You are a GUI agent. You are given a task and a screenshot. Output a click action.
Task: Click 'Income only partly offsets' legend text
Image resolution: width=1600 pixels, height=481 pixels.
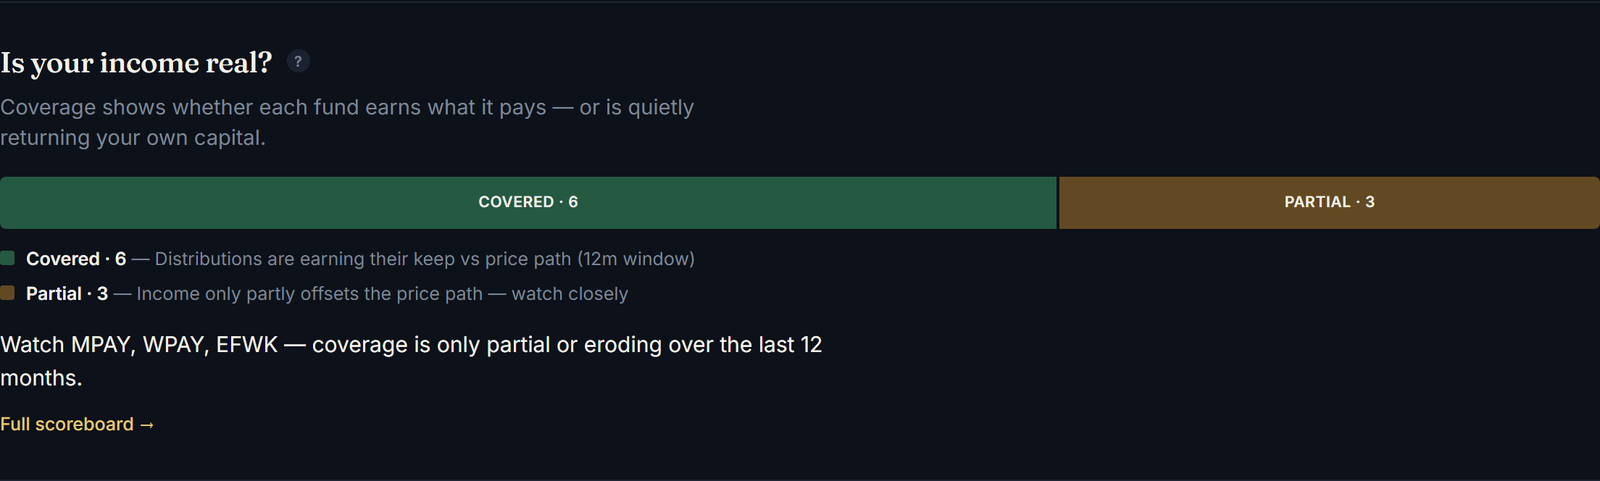click(x=257, y=294)
